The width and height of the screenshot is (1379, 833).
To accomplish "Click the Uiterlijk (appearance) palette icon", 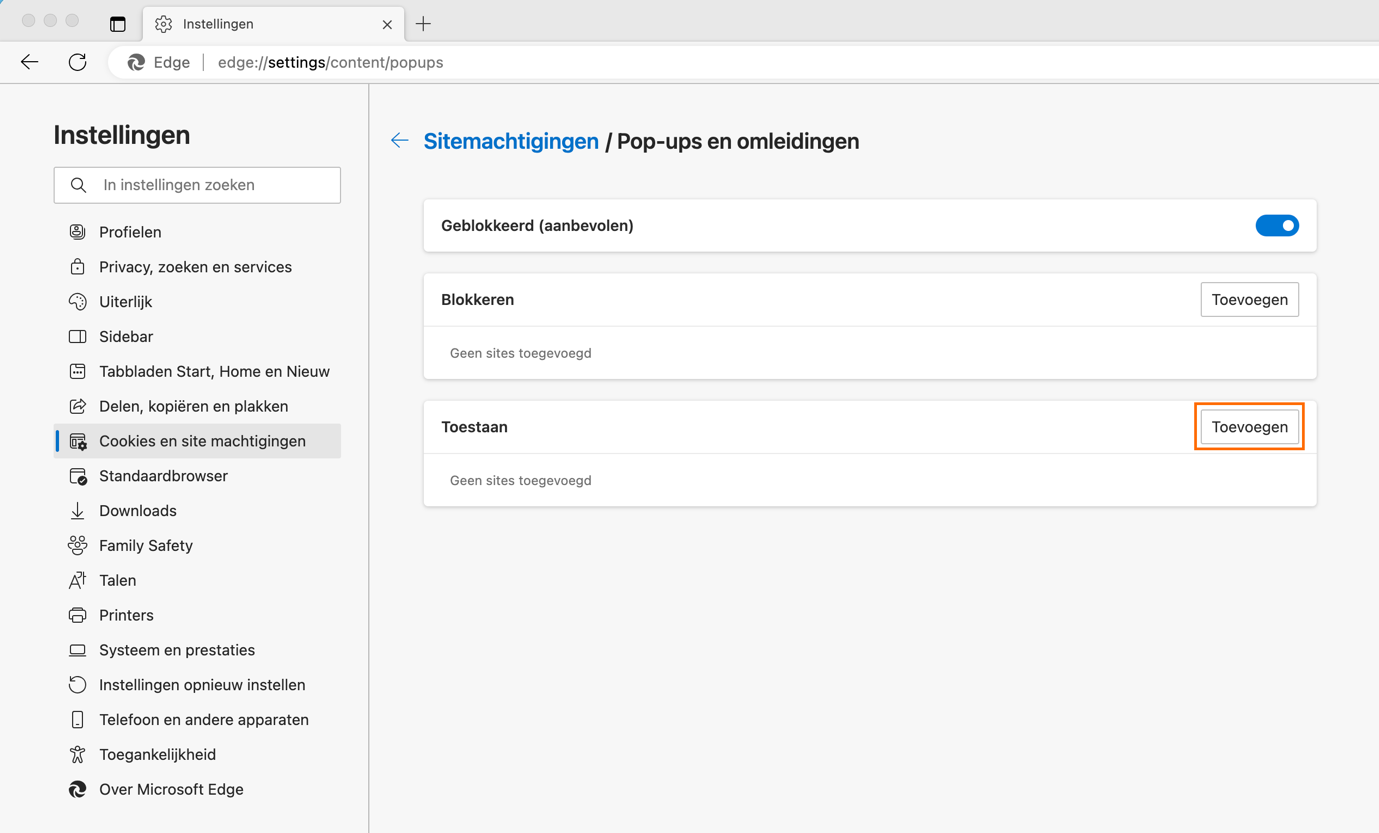I will point(78,301).
